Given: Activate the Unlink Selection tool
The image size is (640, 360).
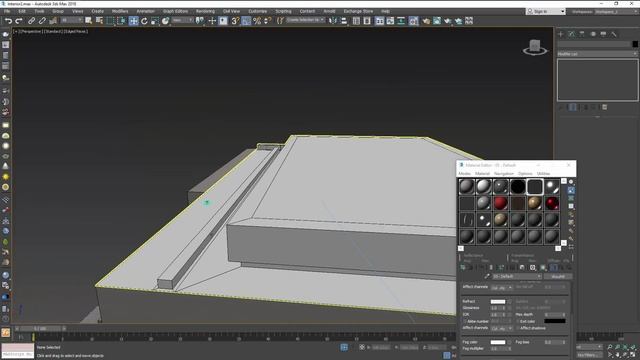Looking at the screenshot, I should pyautogui.click(x=42, y=21).
